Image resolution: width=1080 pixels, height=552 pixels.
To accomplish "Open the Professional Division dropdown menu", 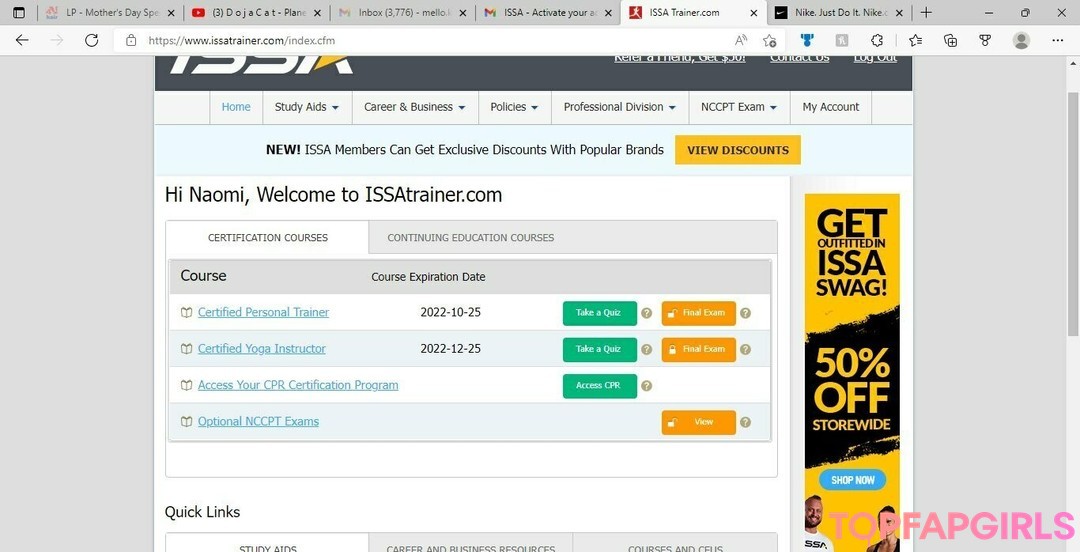I will (x=619, y=107).
